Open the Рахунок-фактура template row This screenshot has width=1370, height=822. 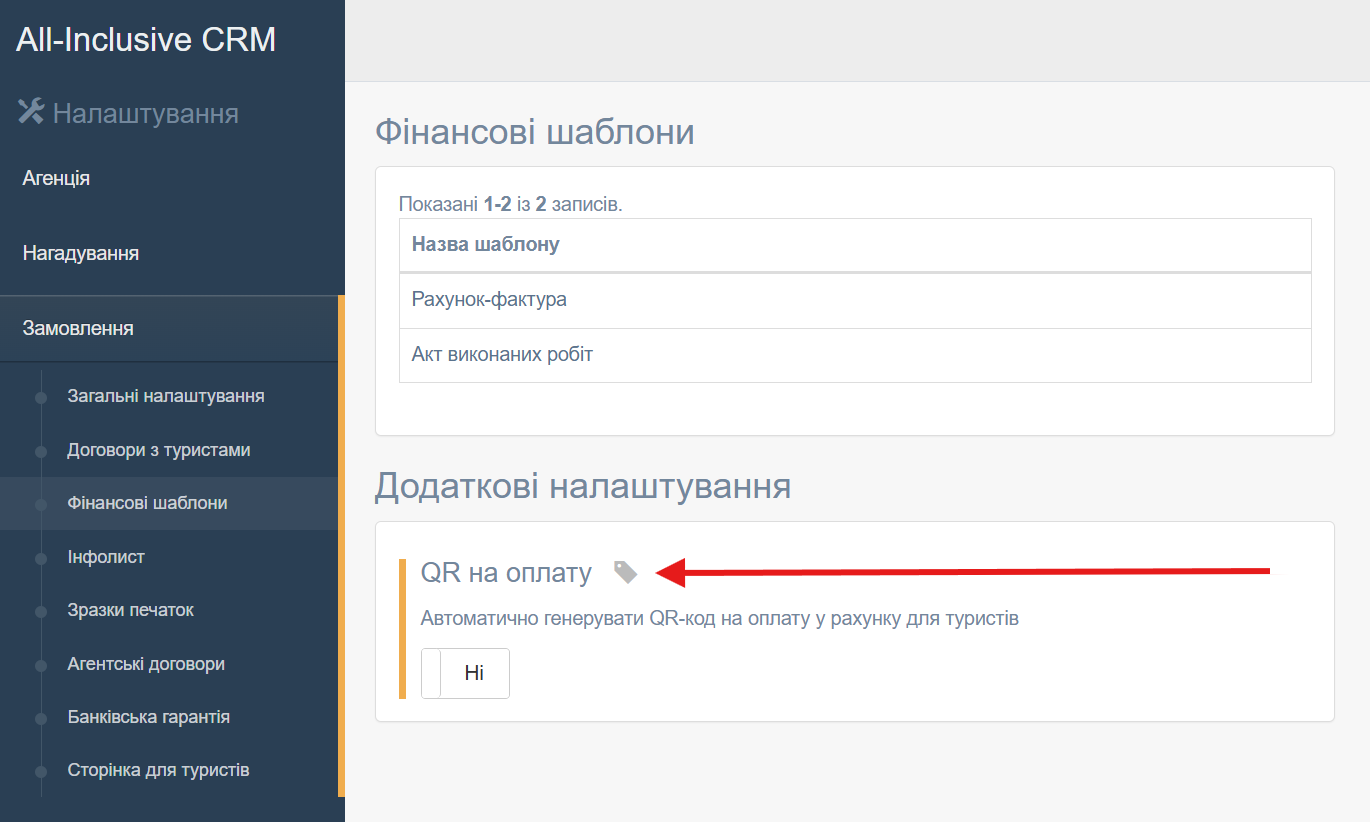489,299
